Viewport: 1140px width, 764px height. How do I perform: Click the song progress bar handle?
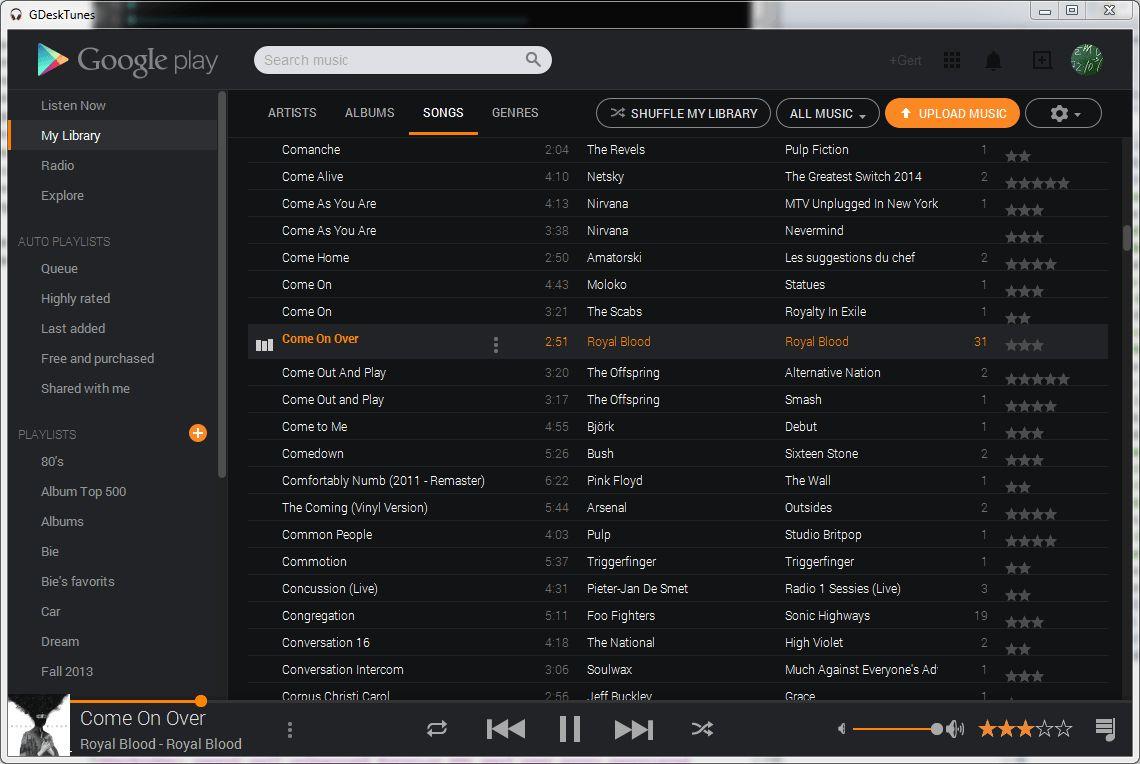point(201,701)
